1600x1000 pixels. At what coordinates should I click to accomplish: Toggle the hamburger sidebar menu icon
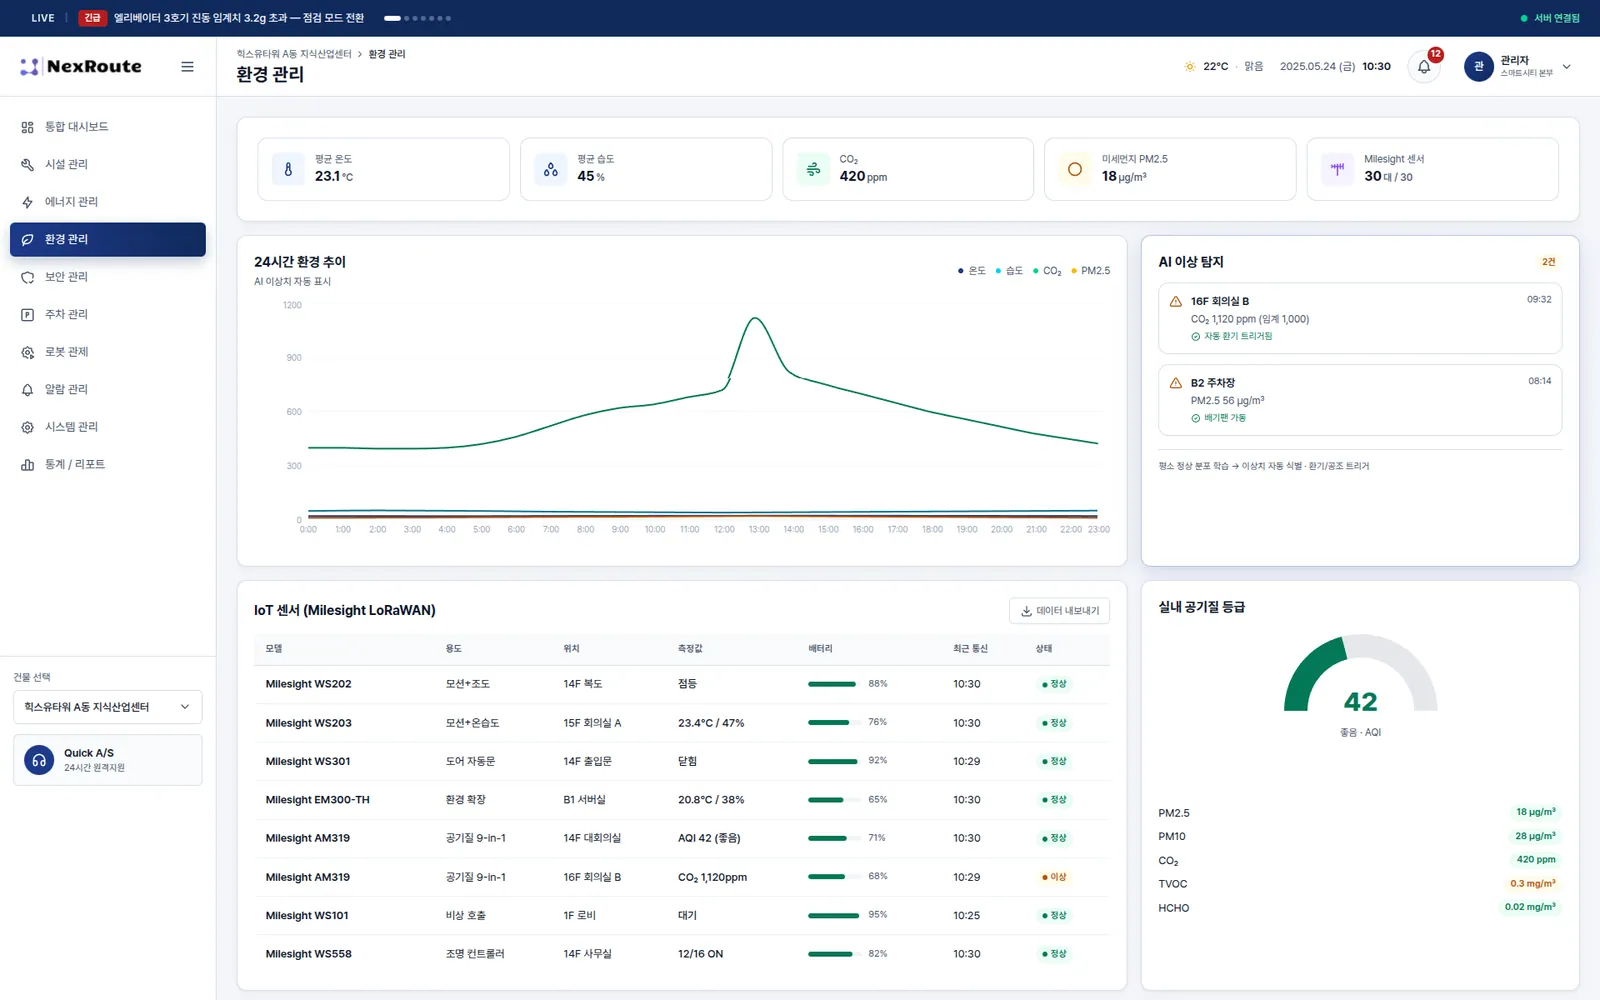click(x=187, y=67)
